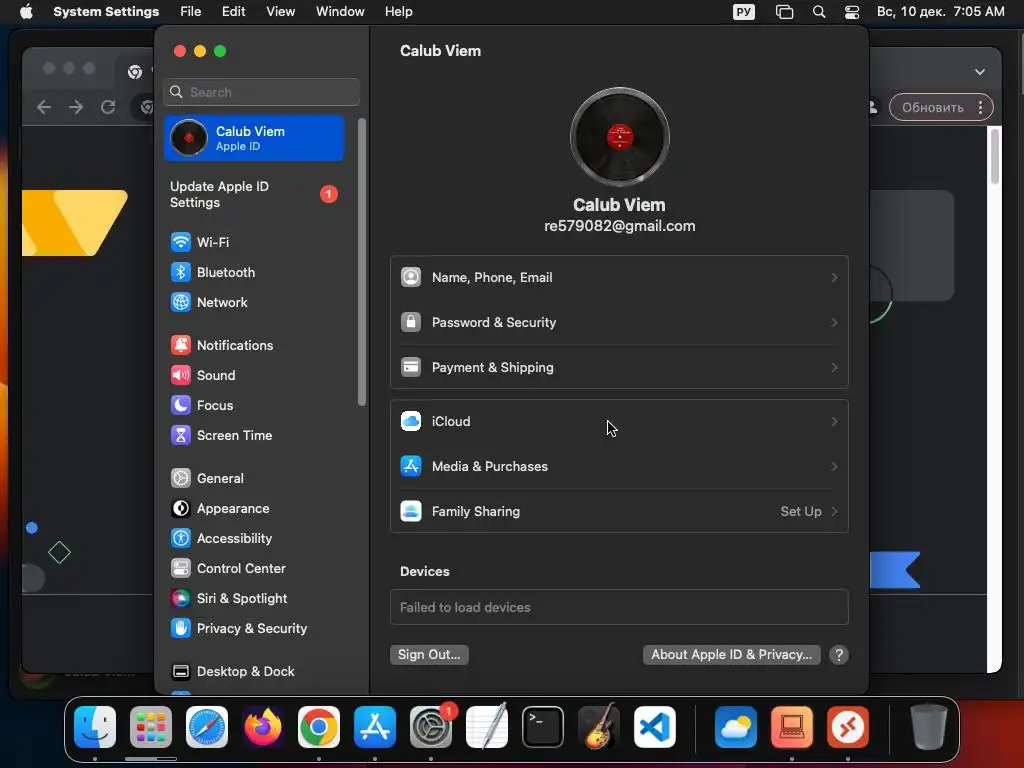This screenshot has width=1024, height=768.
Task: Open App Store from the Dock
Action: coord(375,727)
